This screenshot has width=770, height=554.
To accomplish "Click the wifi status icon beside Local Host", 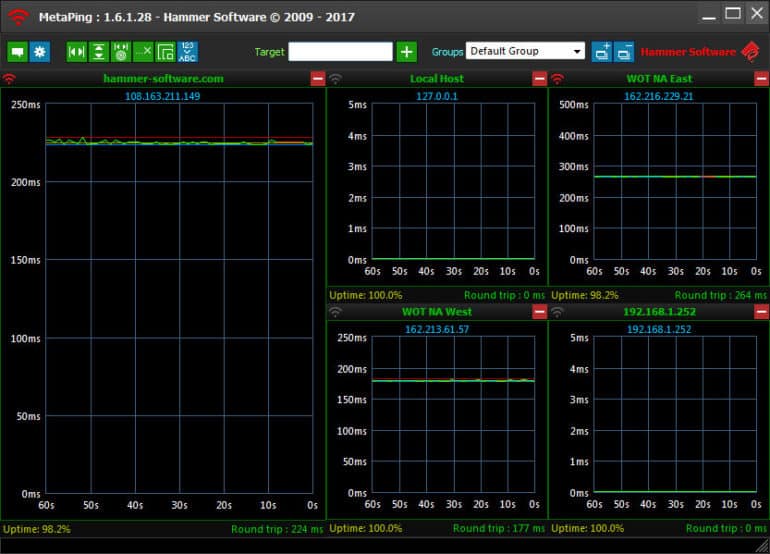I will click(x=335, y=79).
